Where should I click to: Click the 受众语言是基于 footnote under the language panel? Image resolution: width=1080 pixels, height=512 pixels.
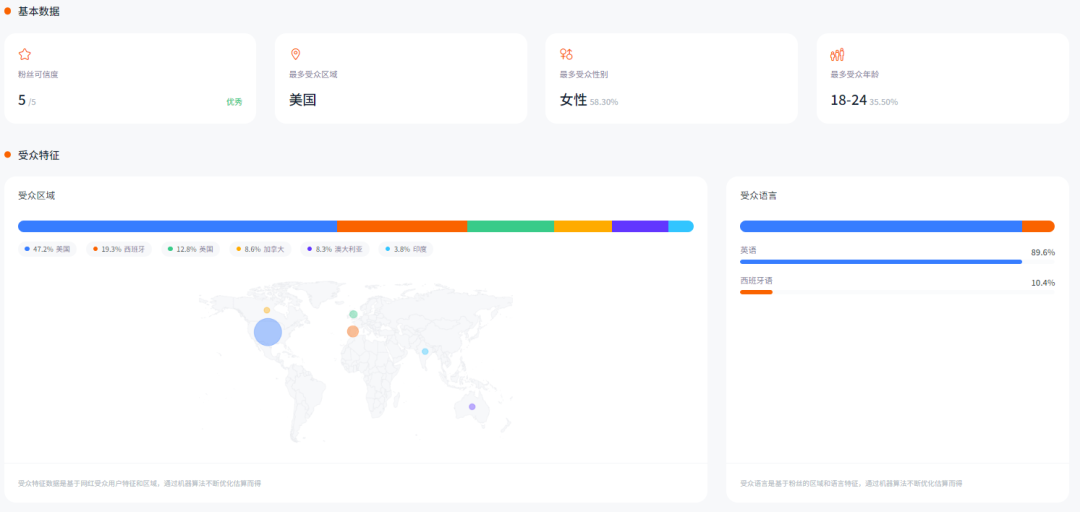click(x=851, y=483)
